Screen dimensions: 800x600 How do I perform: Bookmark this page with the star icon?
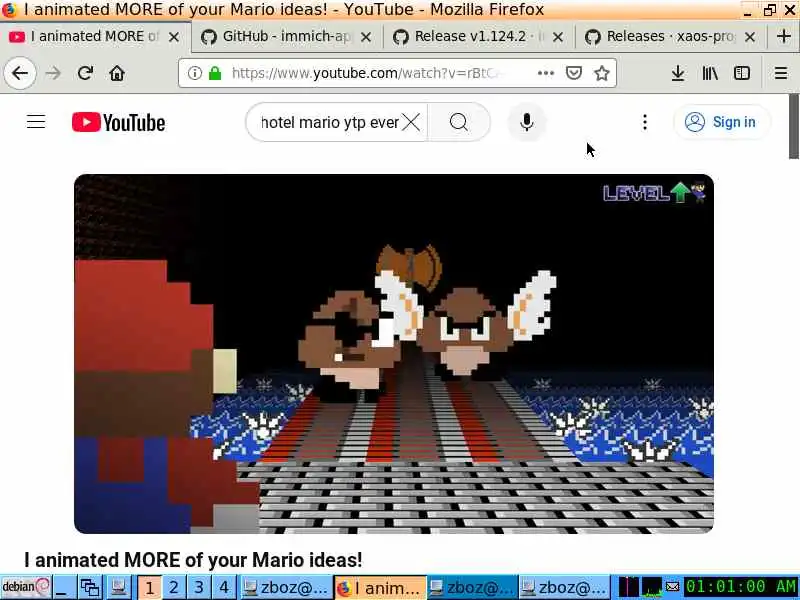(x=602, y=73)
